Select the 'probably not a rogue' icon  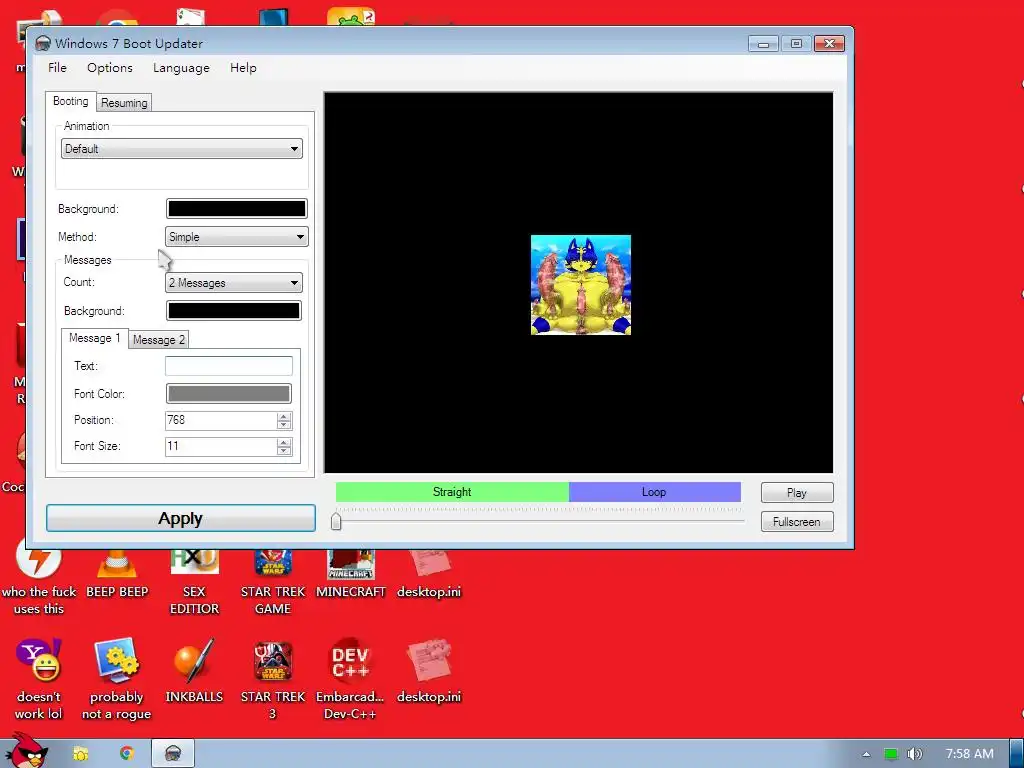[x=116, y=680]
